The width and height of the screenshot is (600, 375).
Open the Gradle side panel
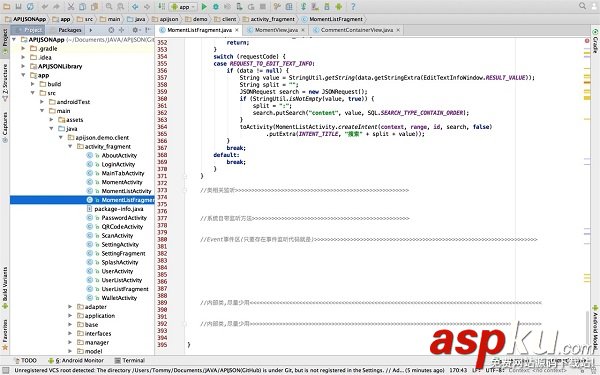pyautogui.click(x=595, y=41)
